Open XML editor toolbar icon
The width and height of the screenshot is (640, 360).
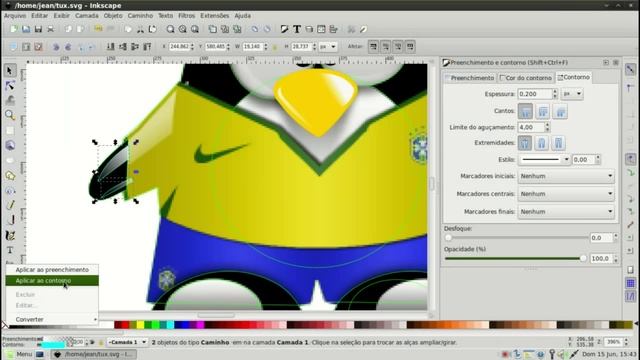321,29
